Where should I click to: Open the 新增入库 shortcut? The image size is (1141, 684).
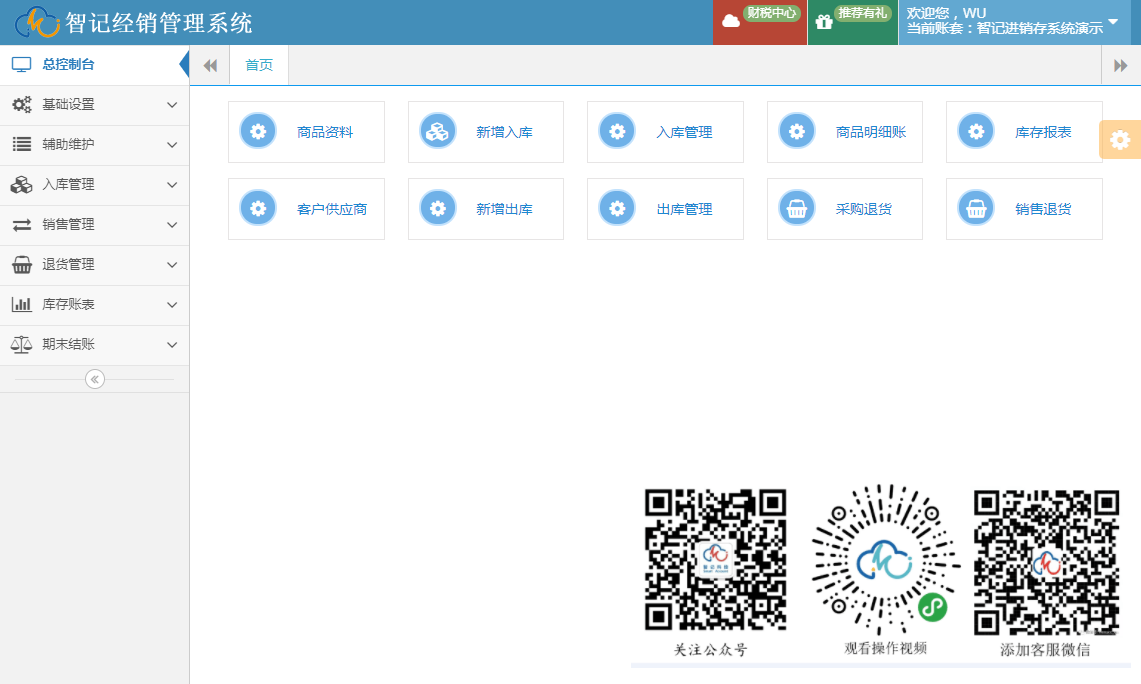(x=486, y=132)
